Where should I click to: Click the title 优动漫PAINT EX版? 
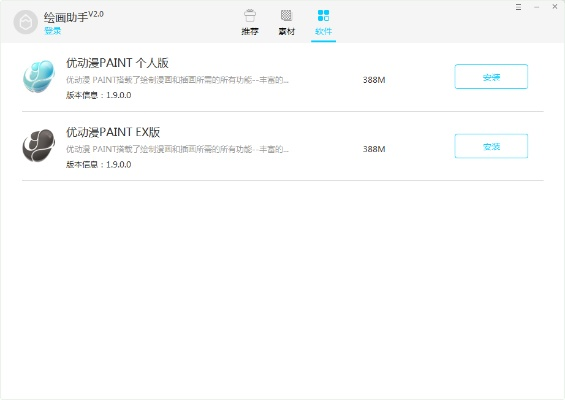coord(113,132)
